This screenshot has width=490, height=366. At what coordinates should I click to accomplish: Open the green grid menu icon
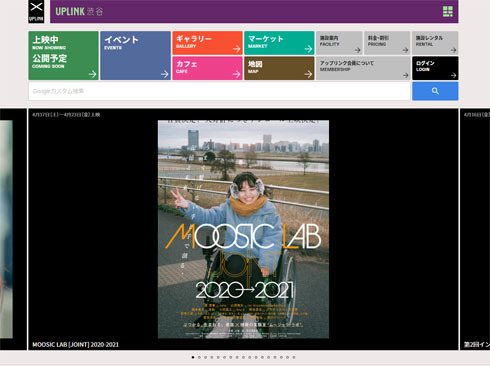point(448,11)
